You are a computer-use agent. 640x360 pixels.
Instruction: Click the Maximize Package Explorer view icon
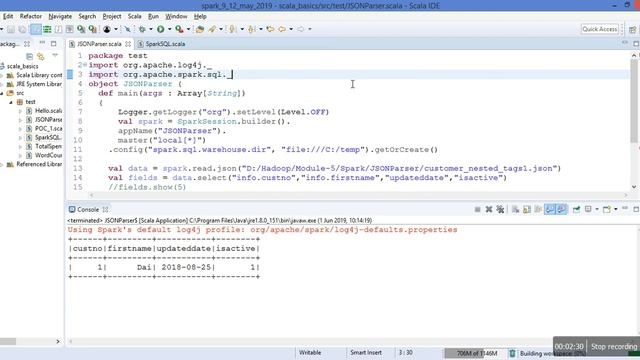[53, 43]
